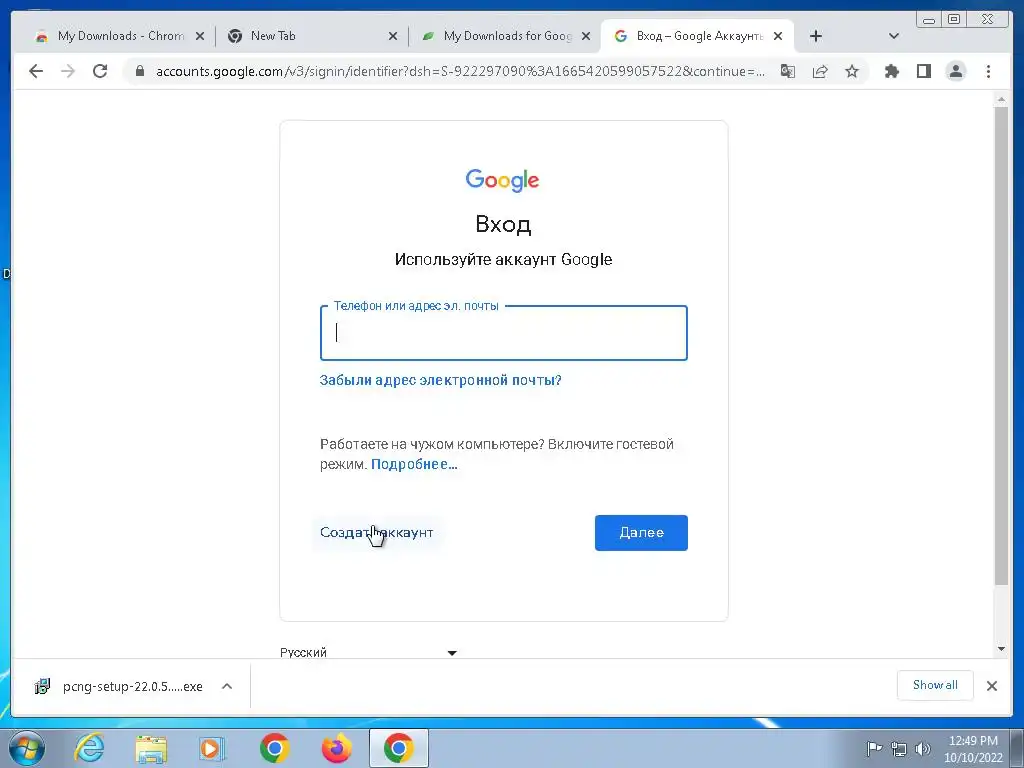The height and width of the screenshot is (768, 1024).
Task: Bookmark this page with the star icon
Action: tap(852, 71)
